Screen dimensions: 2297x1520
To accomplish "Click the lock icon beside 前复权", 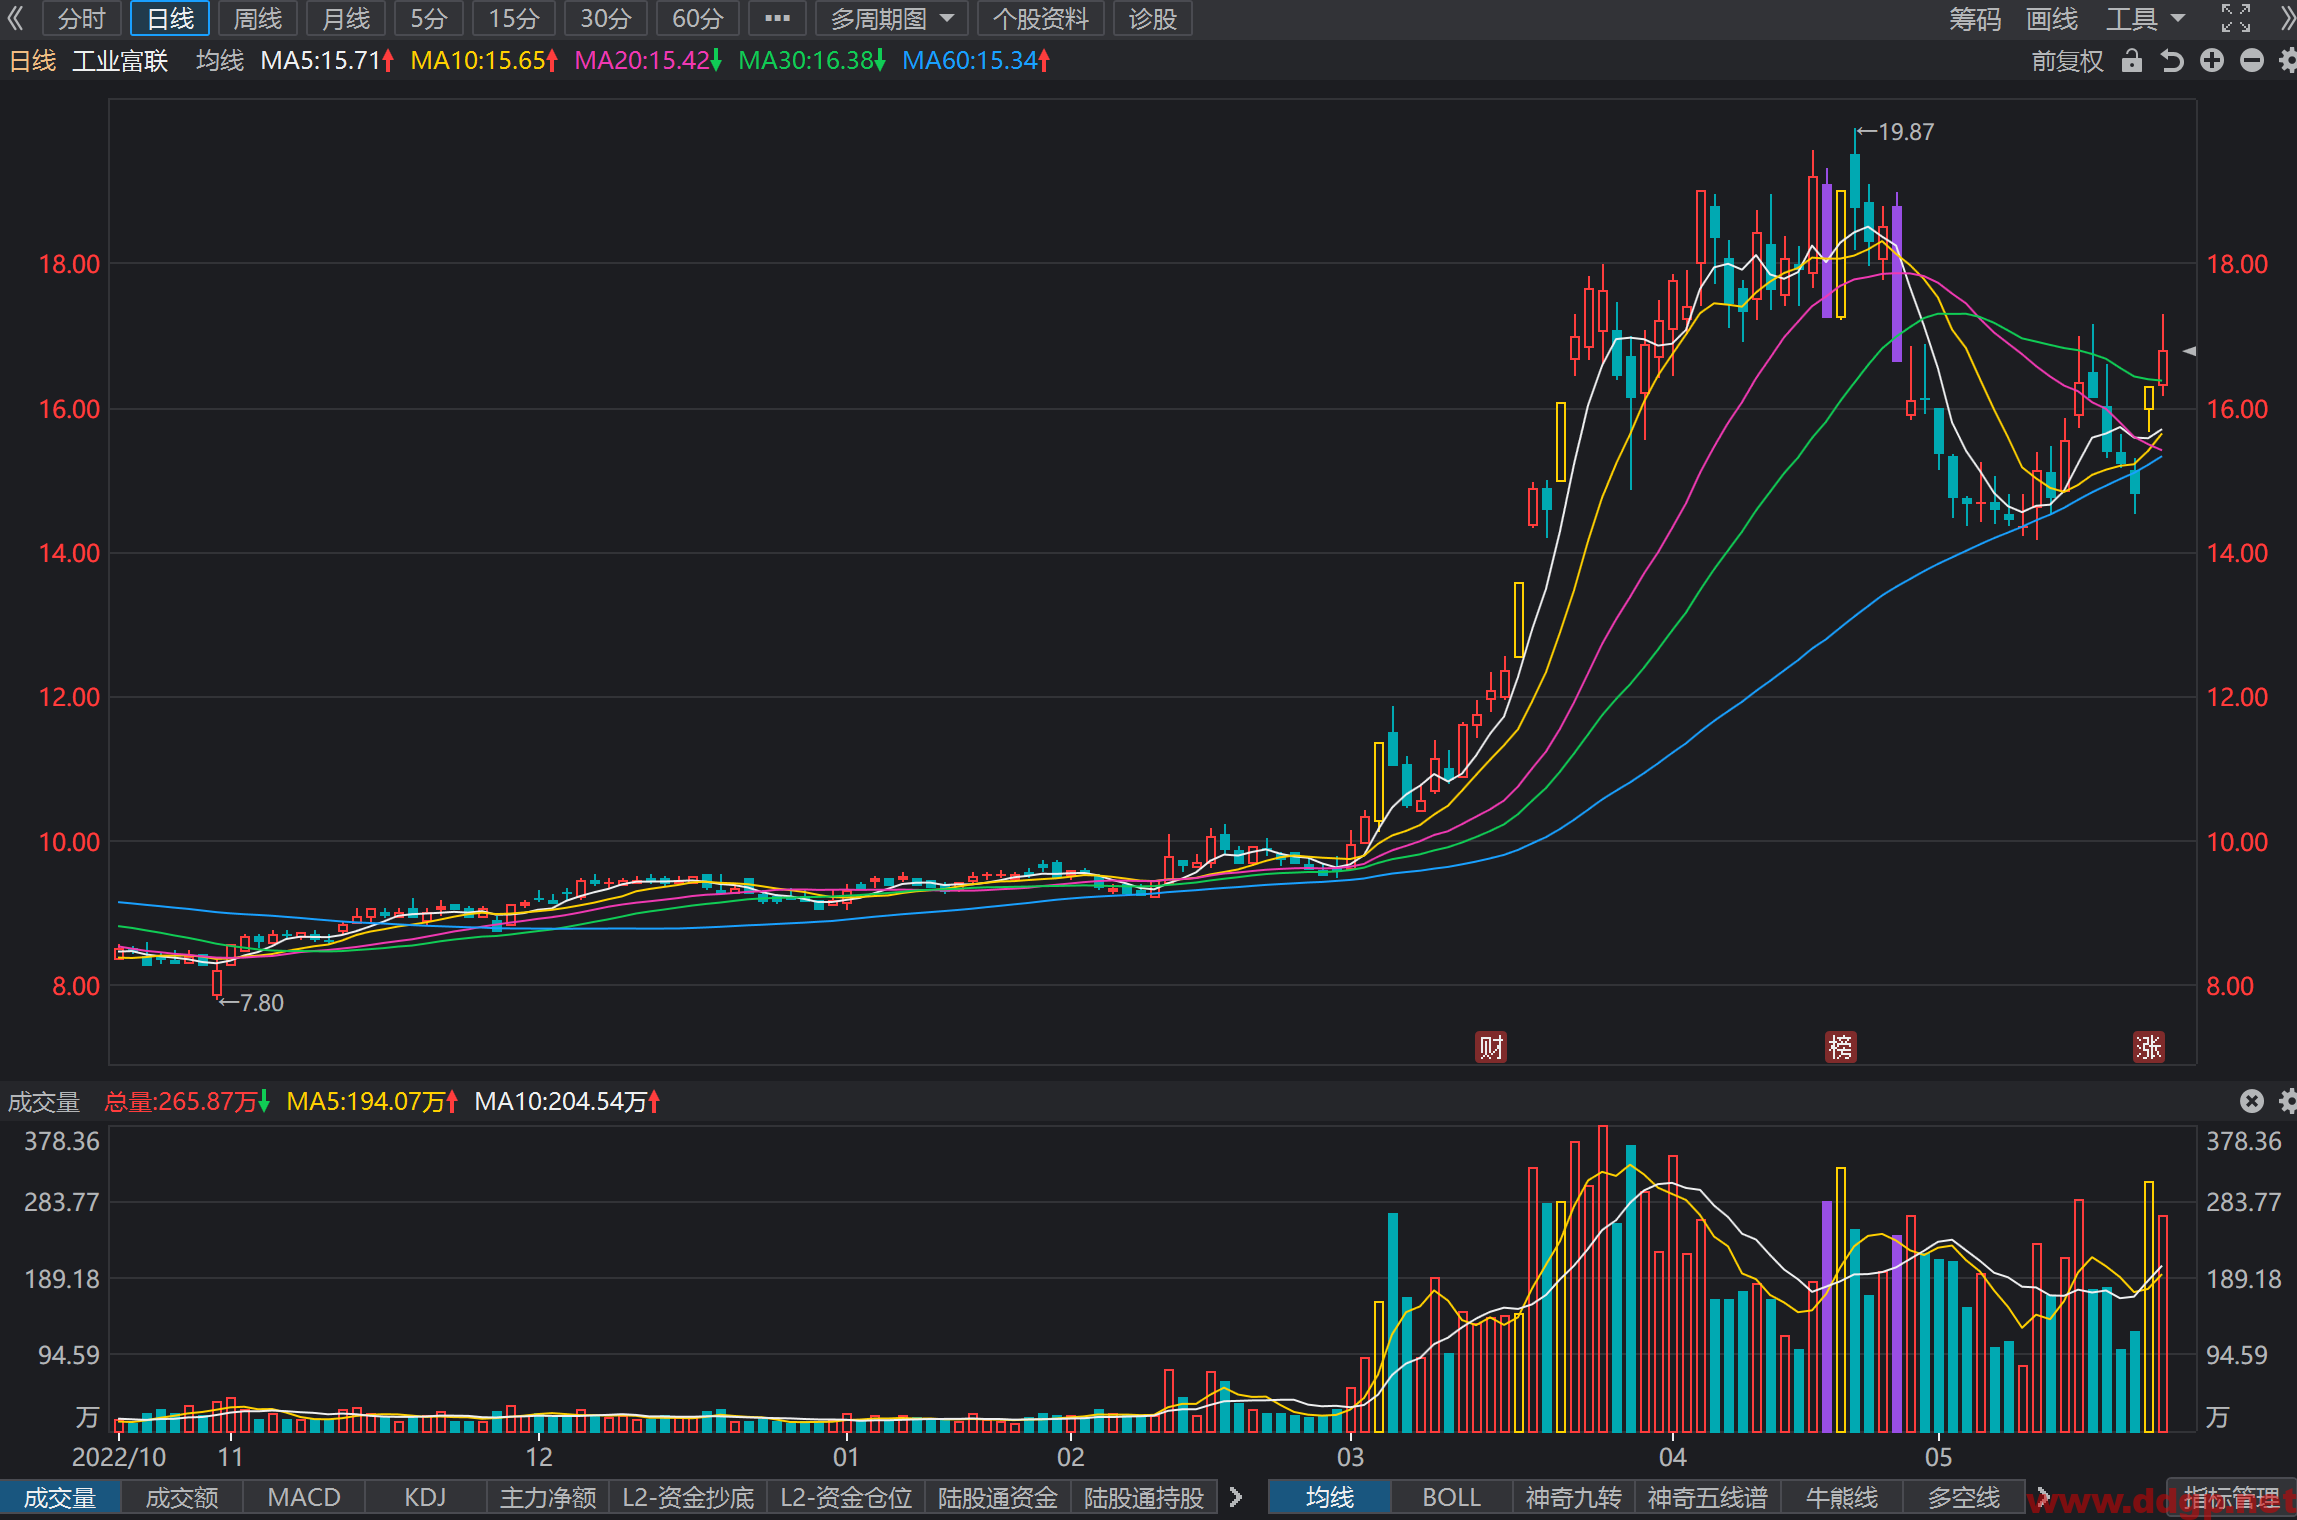I will pyautogui.click(x=2132, y=61).
